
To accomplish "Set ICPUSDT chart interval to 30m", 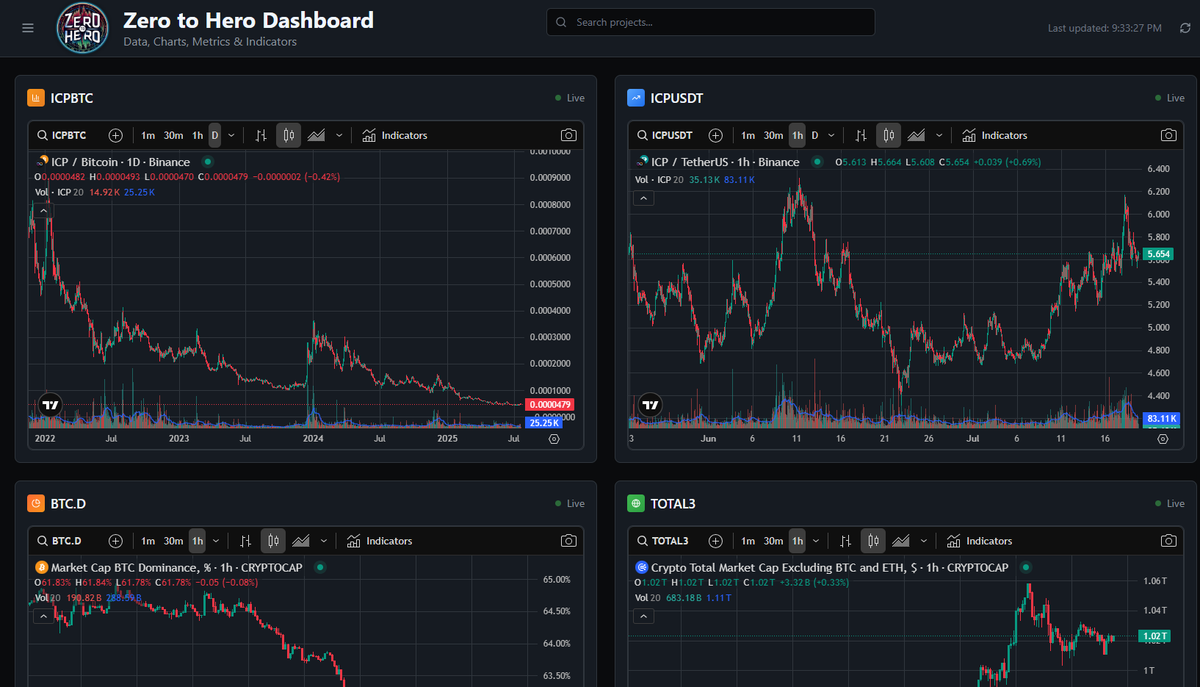I will (x=773, y=135).
